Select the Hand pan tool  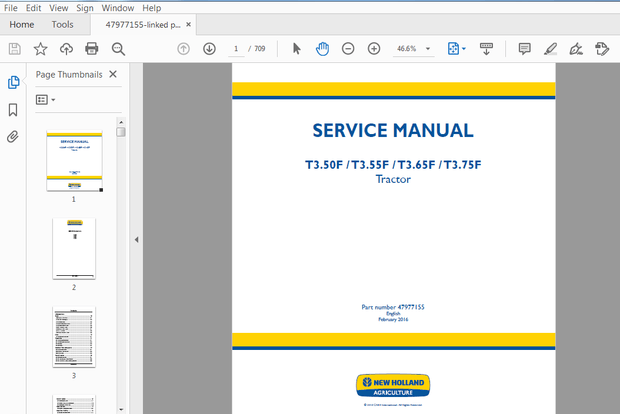point(322,49)
